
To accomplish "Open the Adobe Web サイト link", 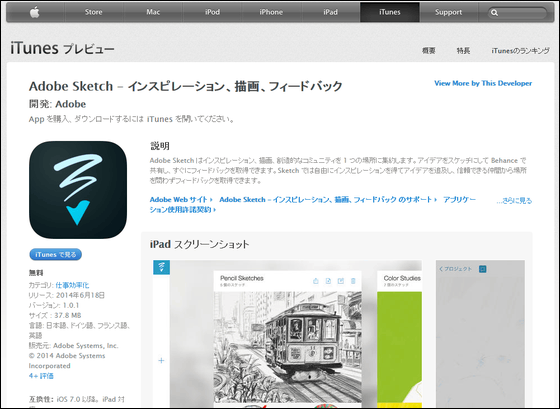I will click(181, 199).
